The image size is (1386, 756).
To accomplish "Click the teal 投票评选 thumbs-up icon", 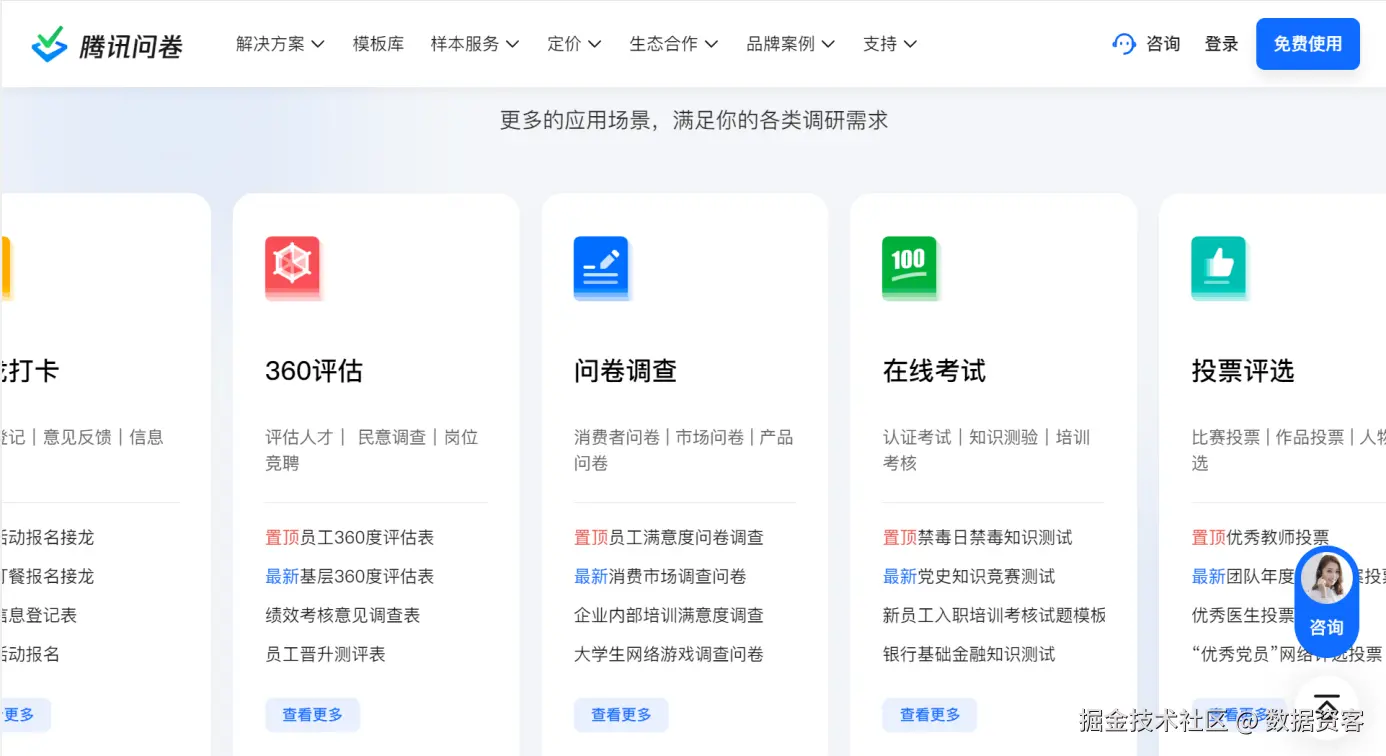I will (x=1219, y=268).
